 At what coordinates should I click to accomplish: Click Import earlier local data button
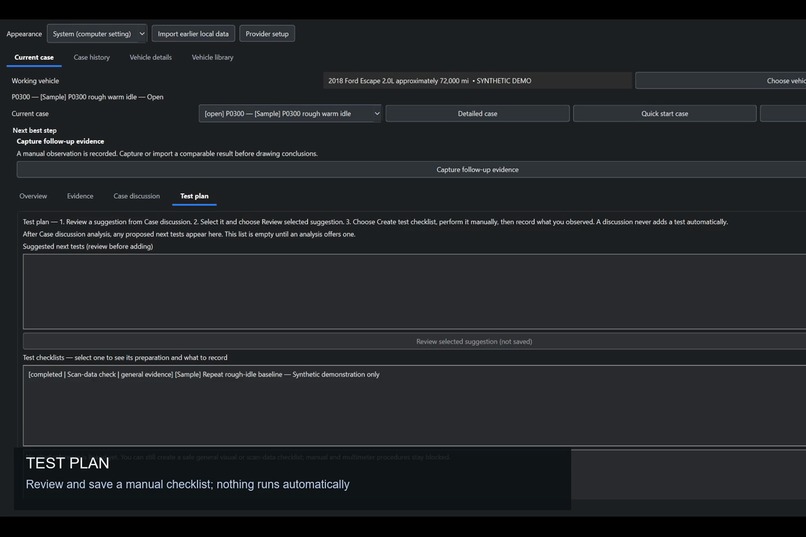193,34
